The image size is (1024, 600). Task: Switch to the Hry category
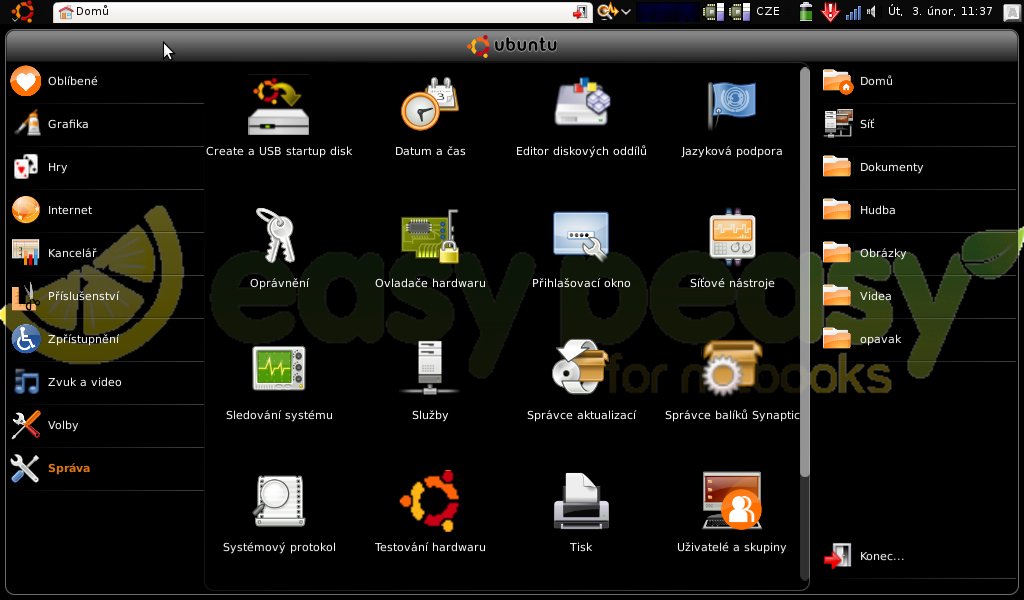106,167
